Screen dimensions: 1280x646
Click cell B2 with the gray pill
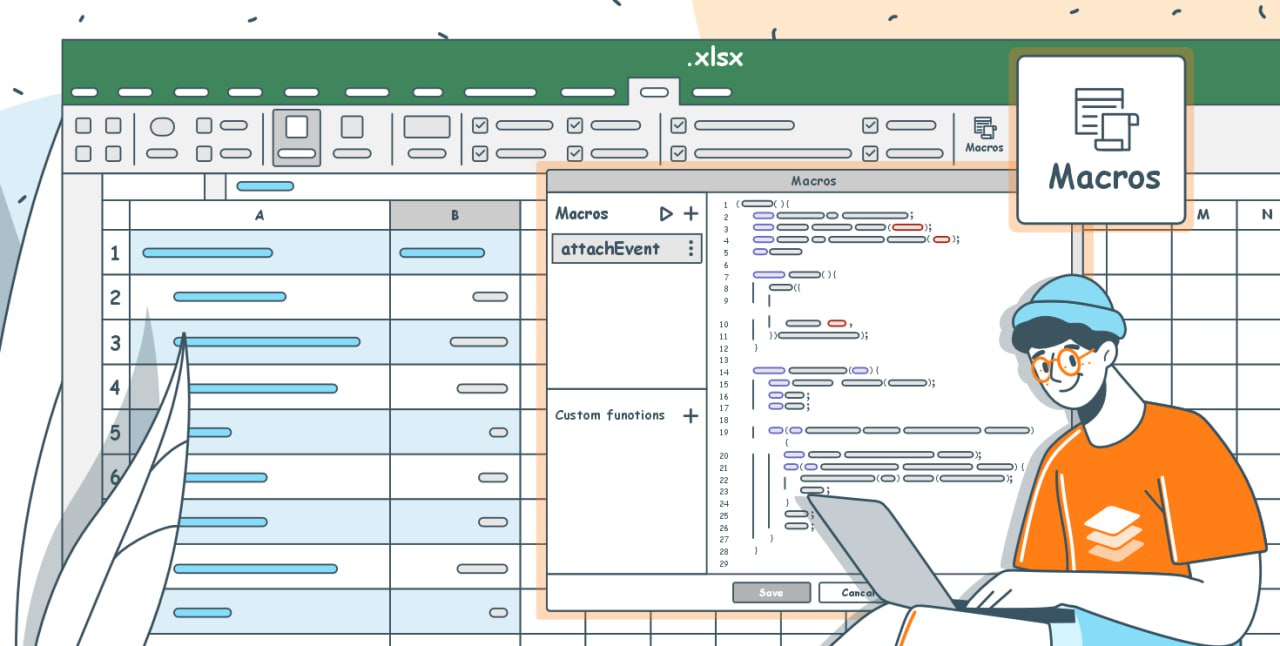455,297
